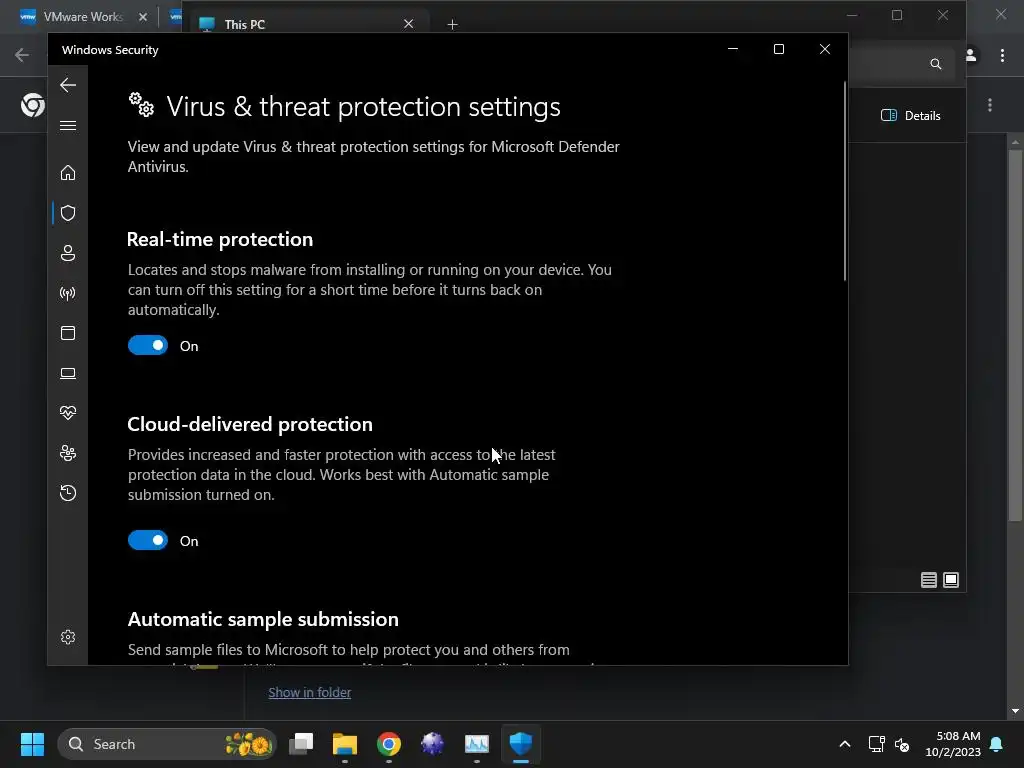The image size is (1024, 768).
Task: Switch to details list view icon
Action: click(929, 580)
